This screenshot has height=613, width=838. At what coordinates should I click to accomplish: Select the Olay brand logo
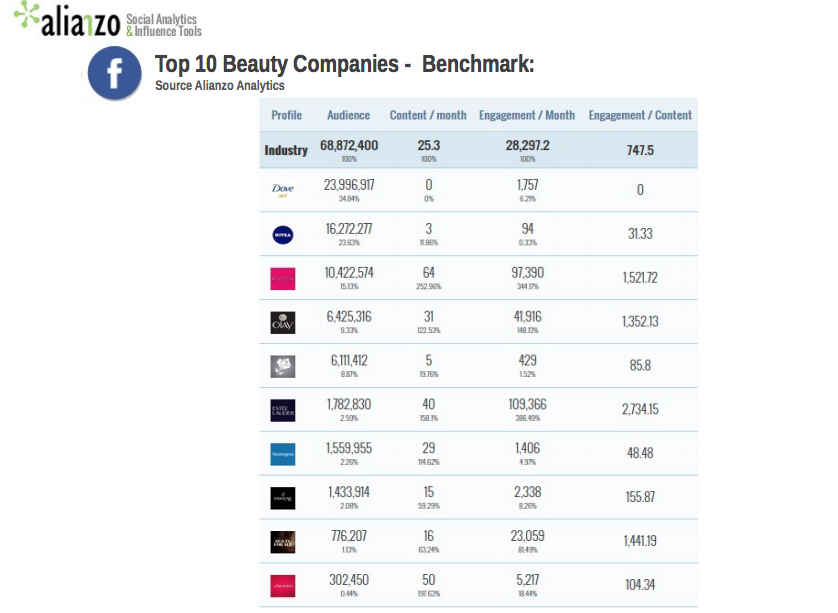283,322
